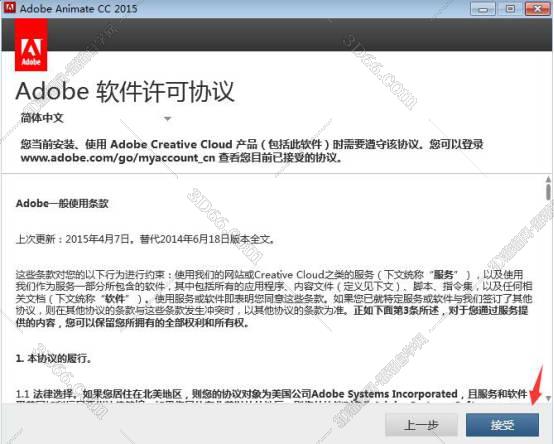
Task: Click the www.adobe.com/go/myaccount_cn address text
Action: (x=118, y=158)
